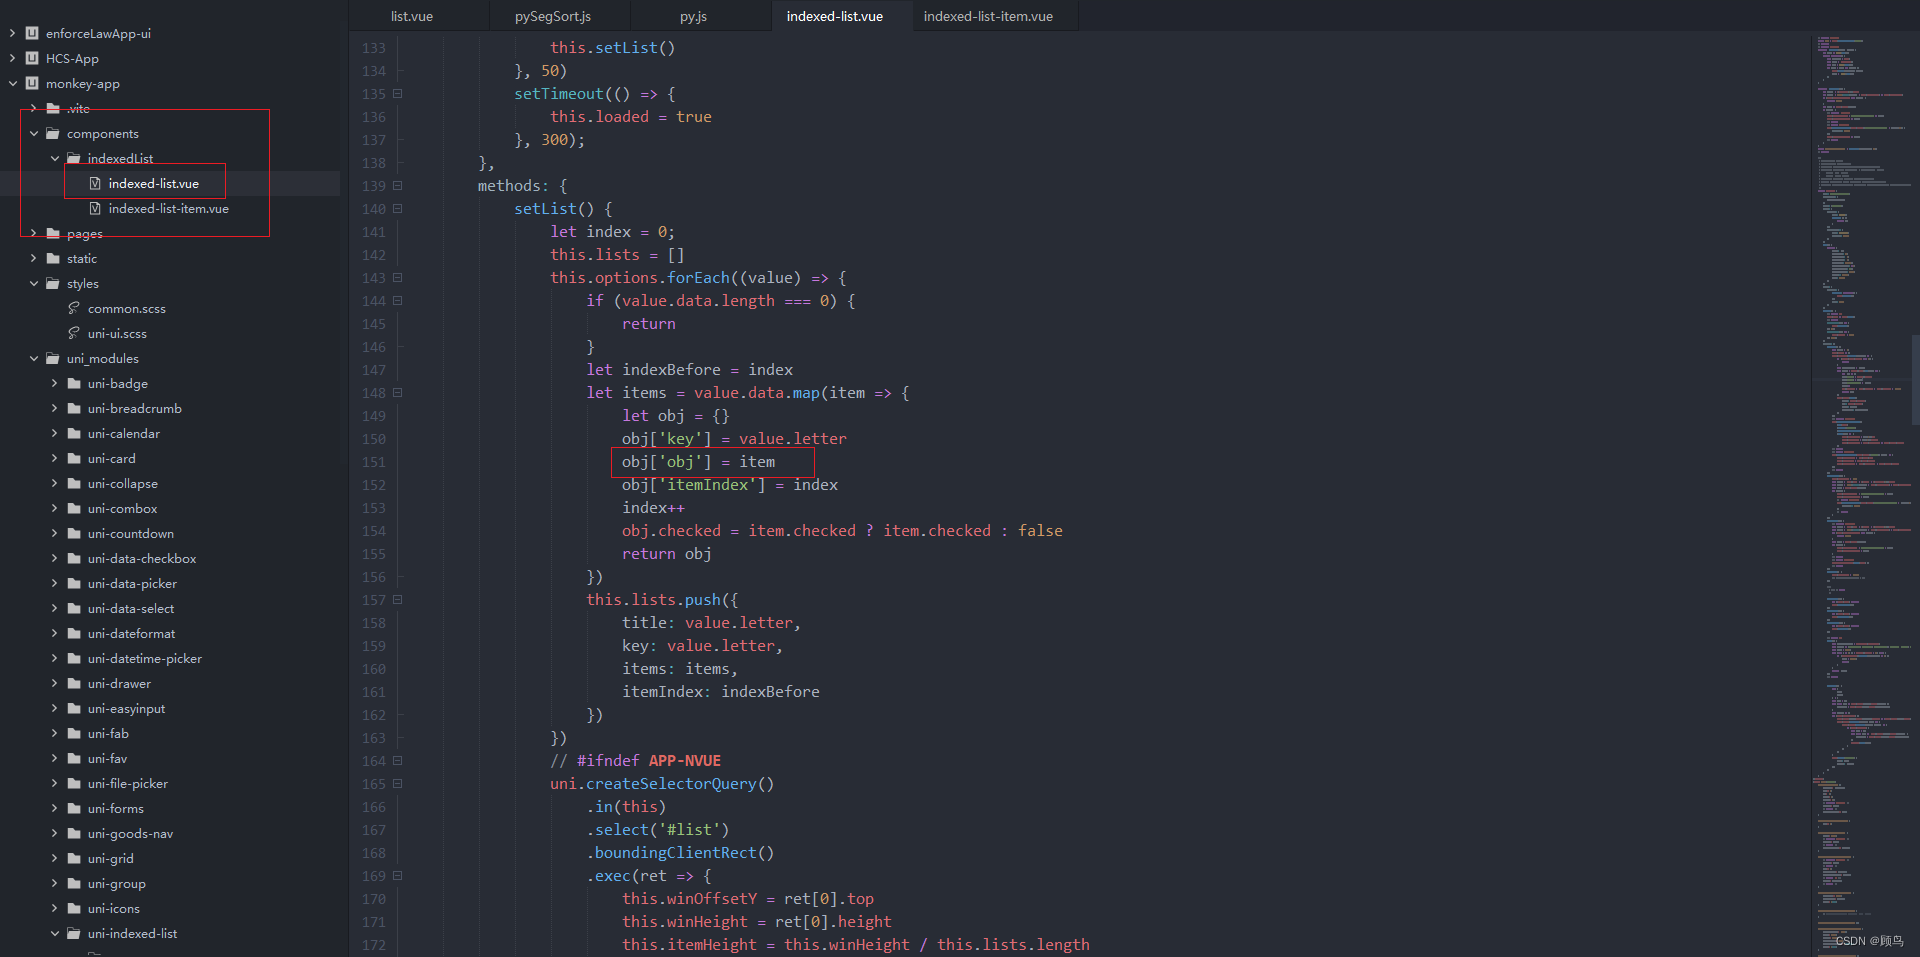Click the HCS-App project icon
This screenshot has width=1920, height=957.
[32, 58]
